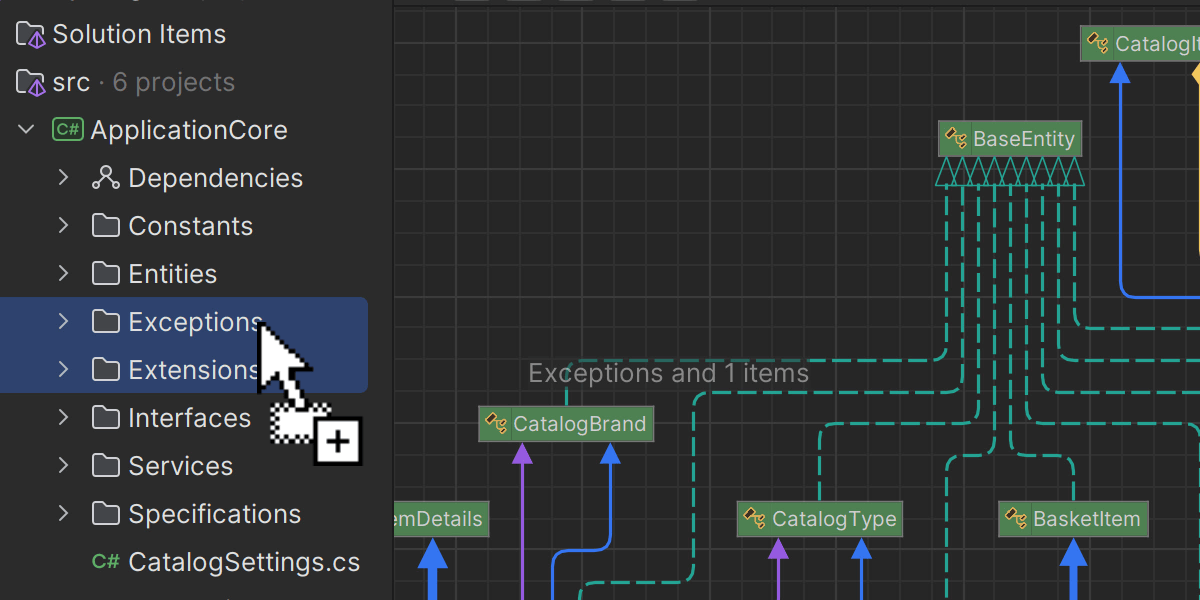Click the Exceptions folder icon
The height and width of the screenshot is (600, 1200).
(105, 322)
